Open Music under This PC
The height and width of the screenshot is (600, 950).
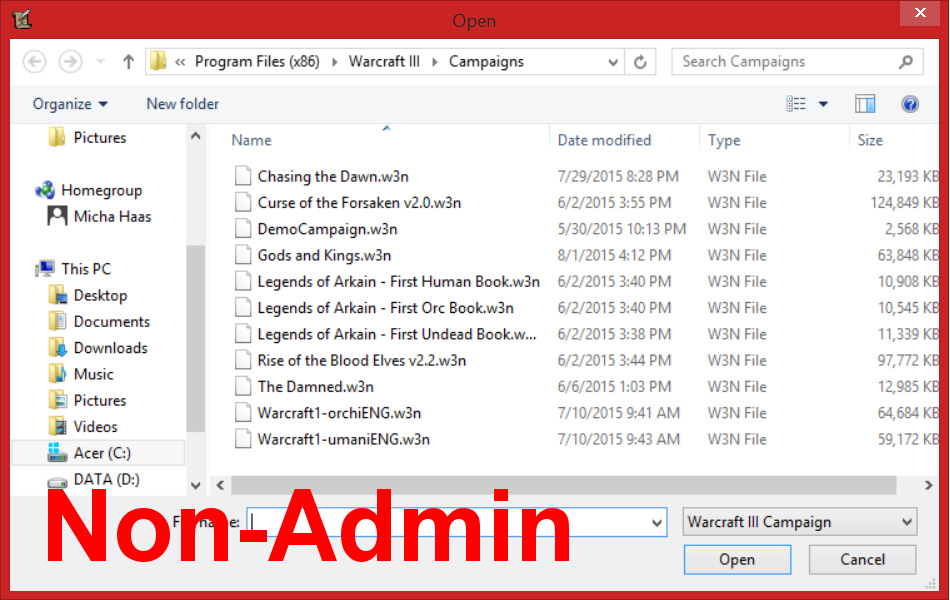93,375
